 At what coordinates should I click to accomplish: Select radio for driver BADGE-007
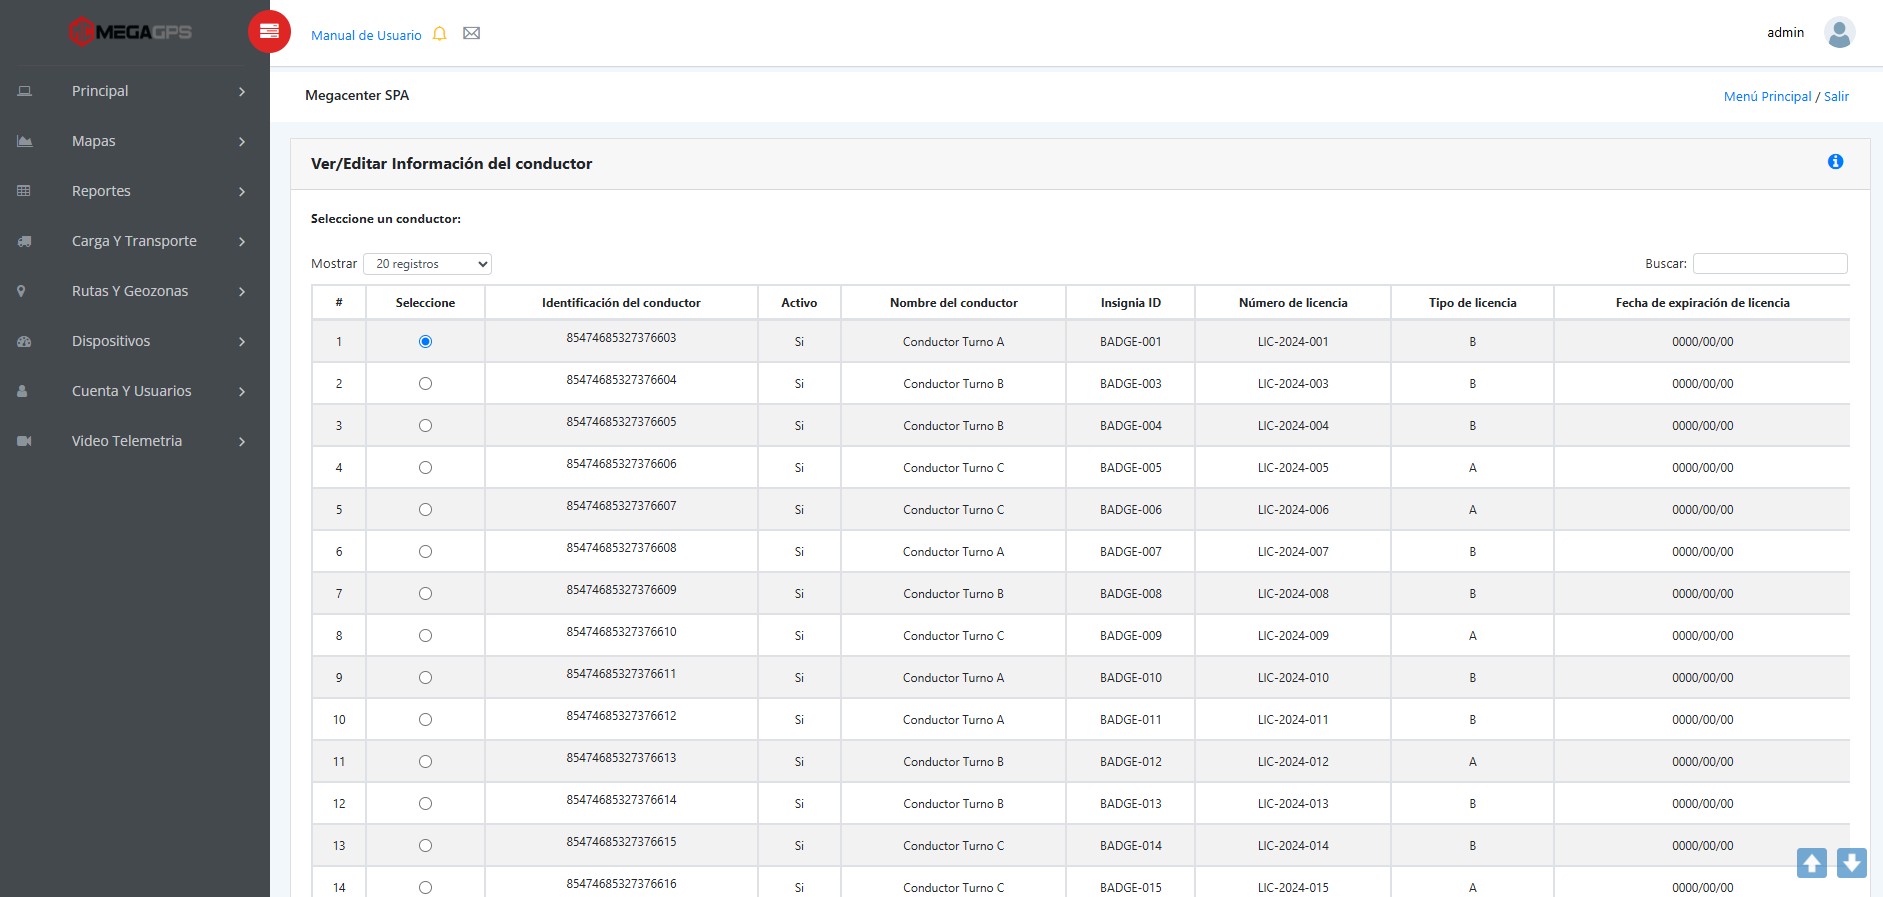click(425, 552)
